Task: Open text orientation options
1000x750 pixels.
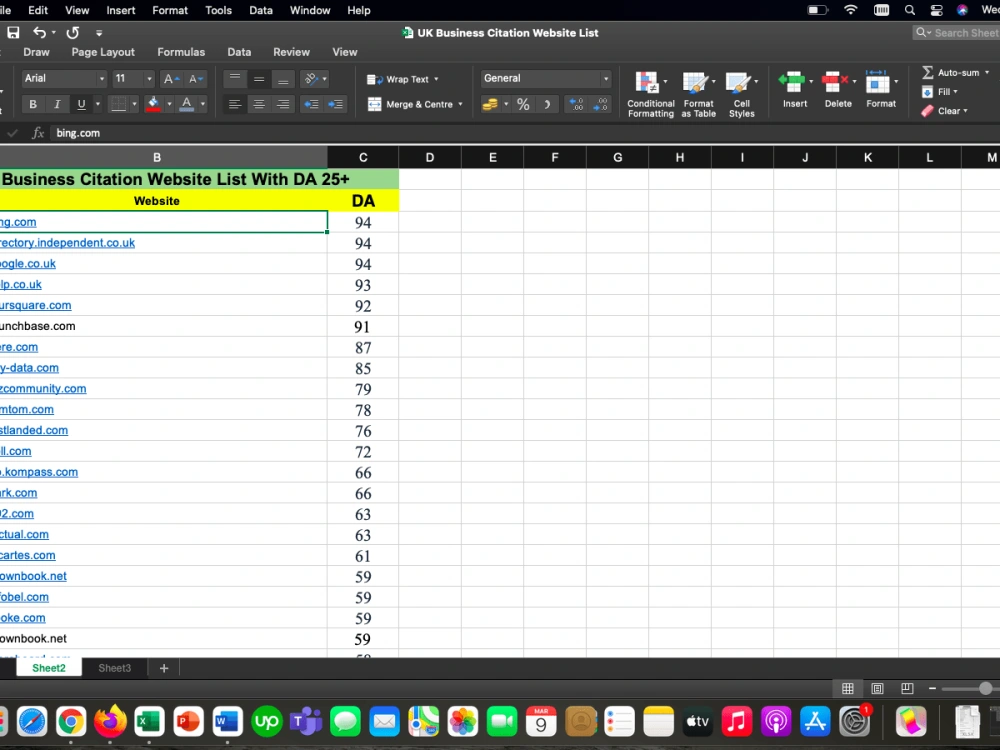Action: (x=315, y=78)
